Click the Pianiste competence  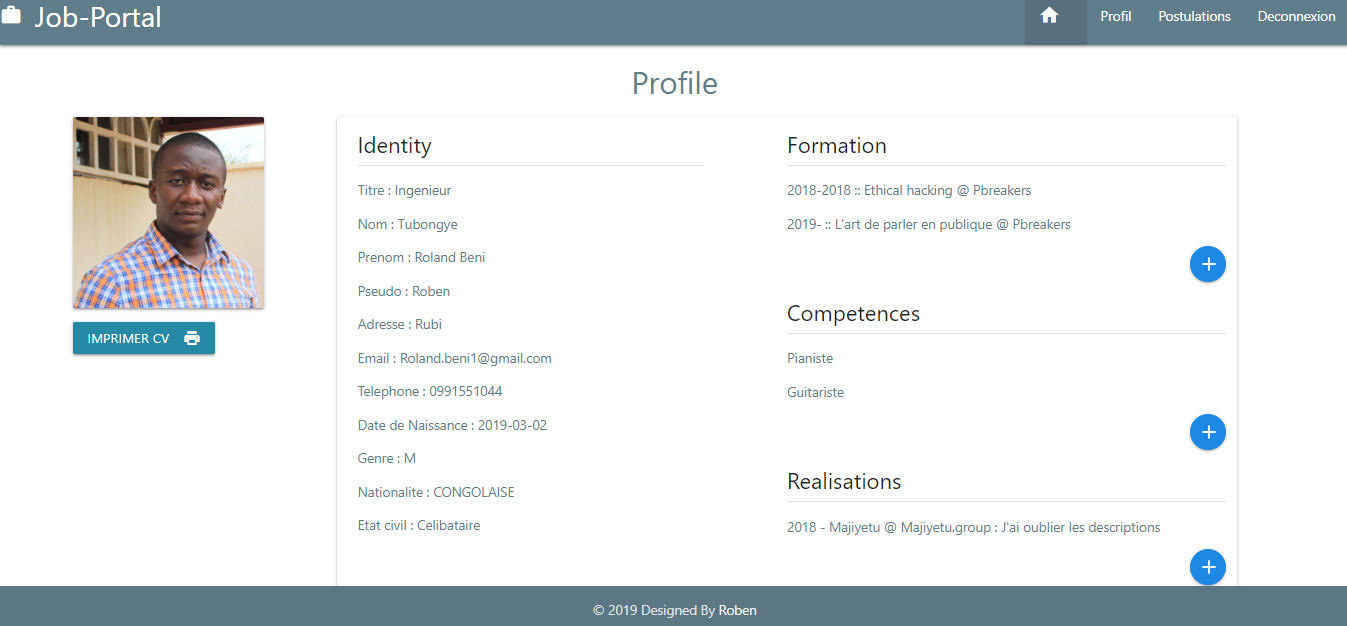pos(810,358)
